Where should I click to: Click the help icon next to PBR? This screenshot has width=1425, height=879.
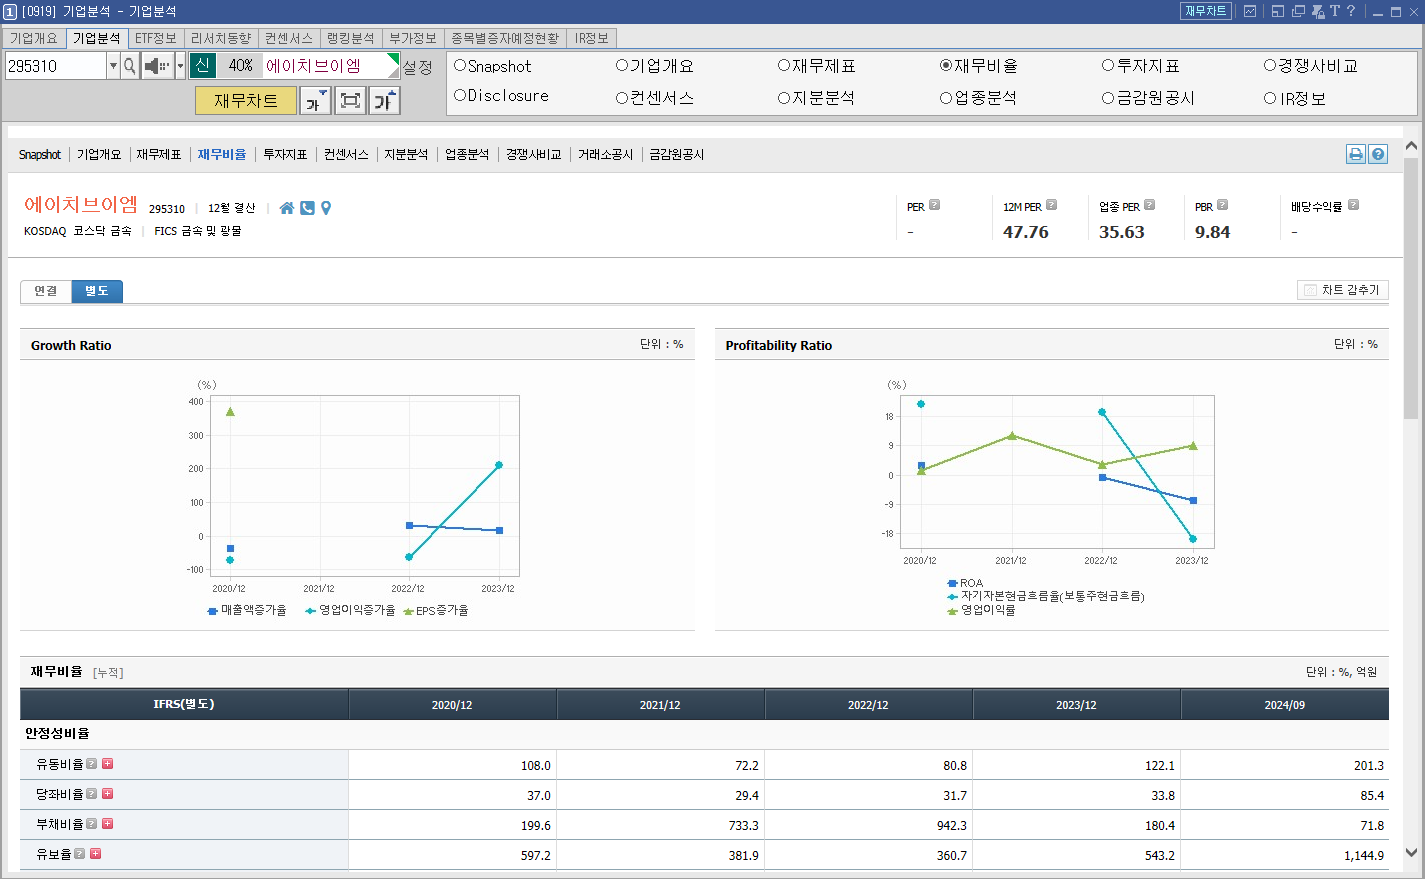click(x=1222, y=204)
